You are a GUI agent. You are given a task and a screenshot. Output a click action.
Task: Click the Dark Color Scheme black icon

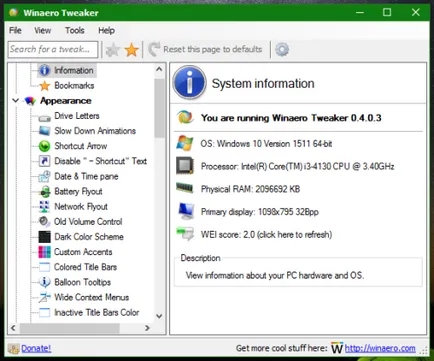(44, 237)
